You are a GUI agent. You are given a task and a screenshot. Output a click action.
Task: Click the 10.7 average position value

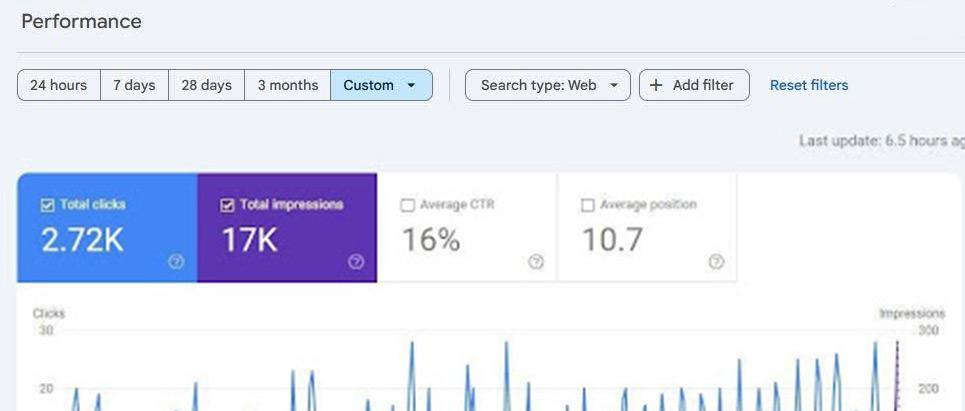click(611, 240)
